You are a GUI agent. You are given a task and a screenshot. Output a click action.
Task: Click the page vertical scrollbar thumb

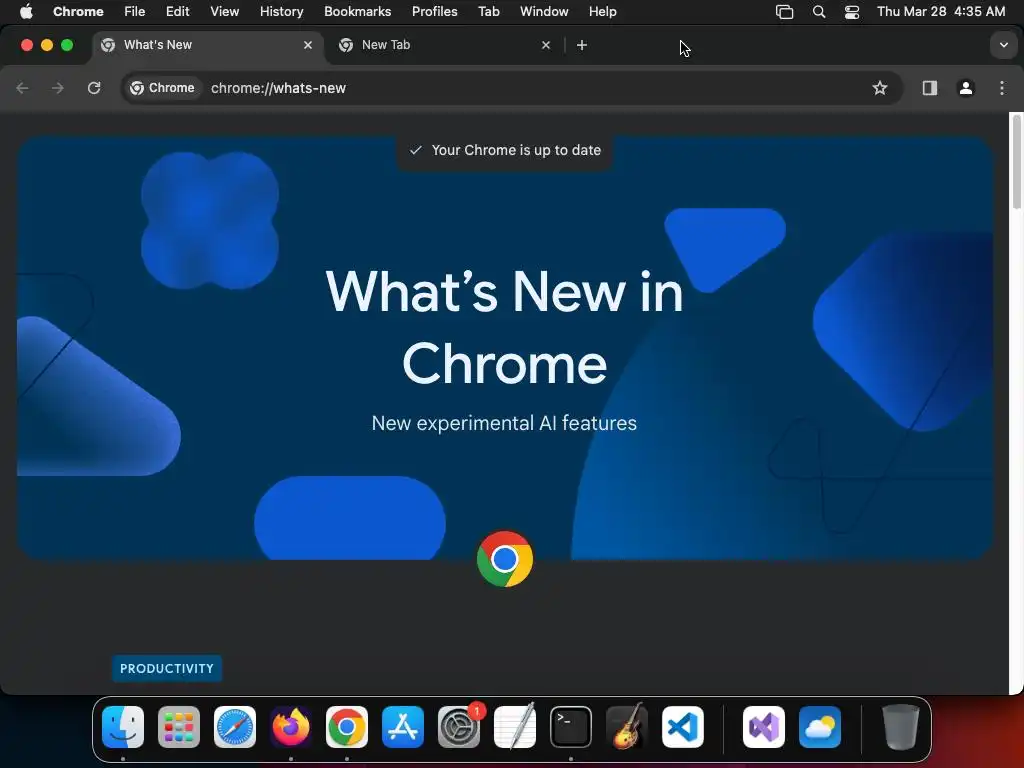tap(1016, 163)
